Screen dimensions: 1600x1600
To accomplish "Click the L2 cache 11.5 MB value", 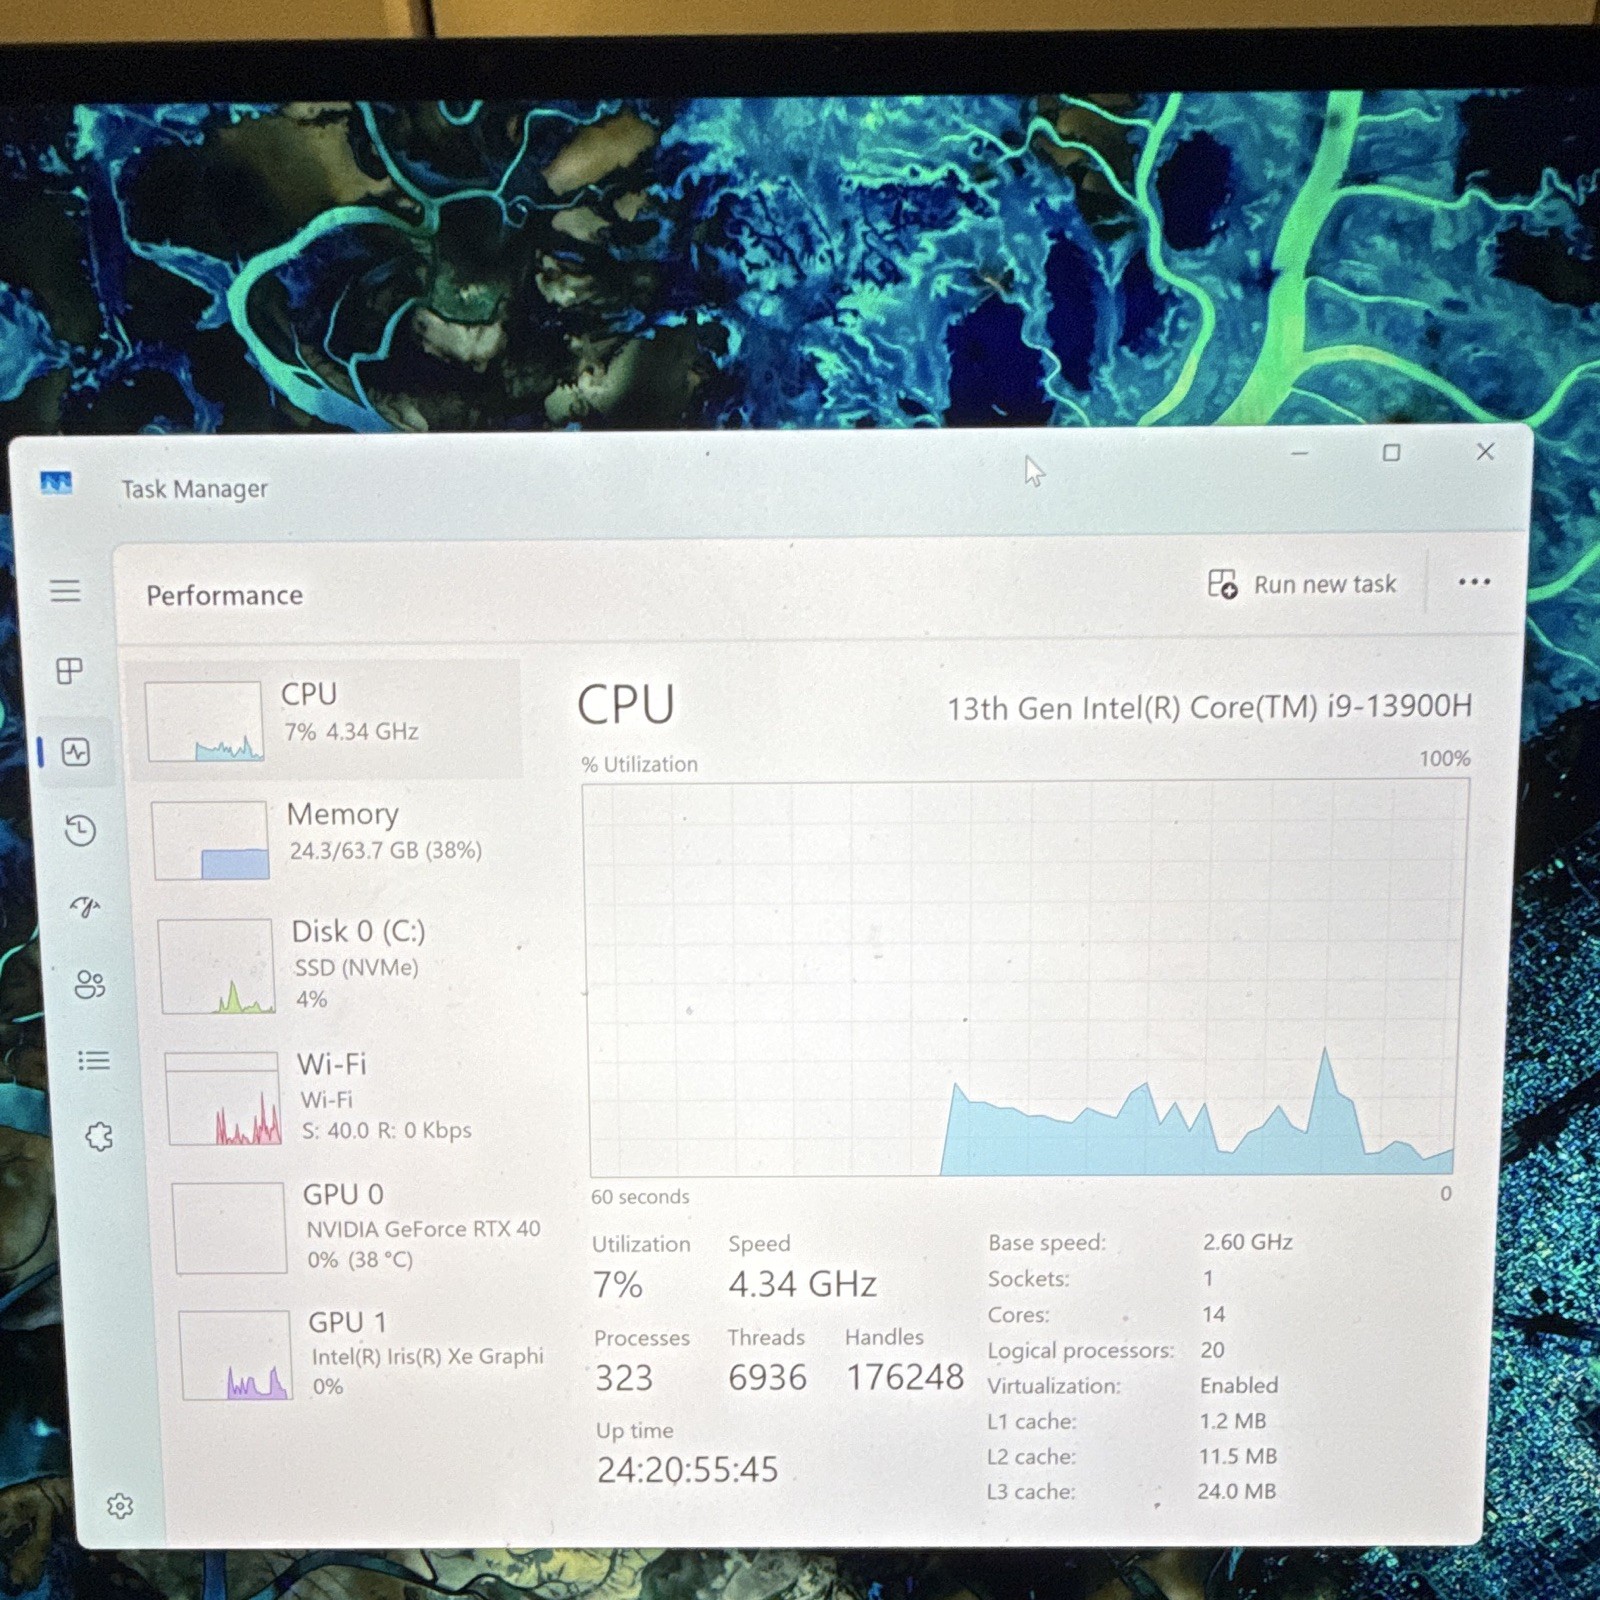I will 1238,1456.
